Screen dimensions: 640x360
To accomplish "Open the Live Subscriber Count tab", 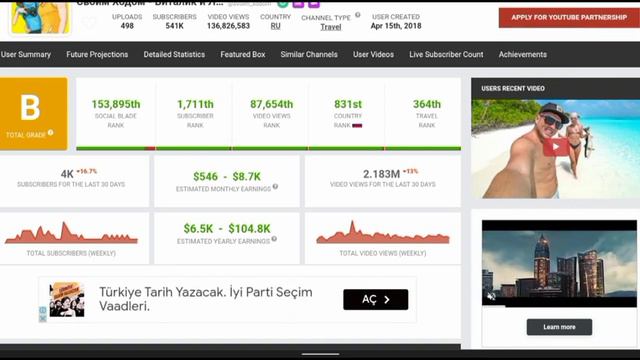I will click(x=446, y=54).
